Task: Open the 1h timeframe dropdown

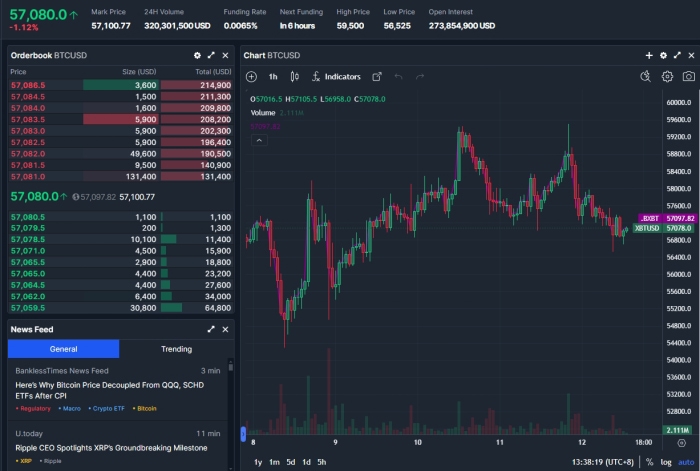Action: [x=273, y=76]
